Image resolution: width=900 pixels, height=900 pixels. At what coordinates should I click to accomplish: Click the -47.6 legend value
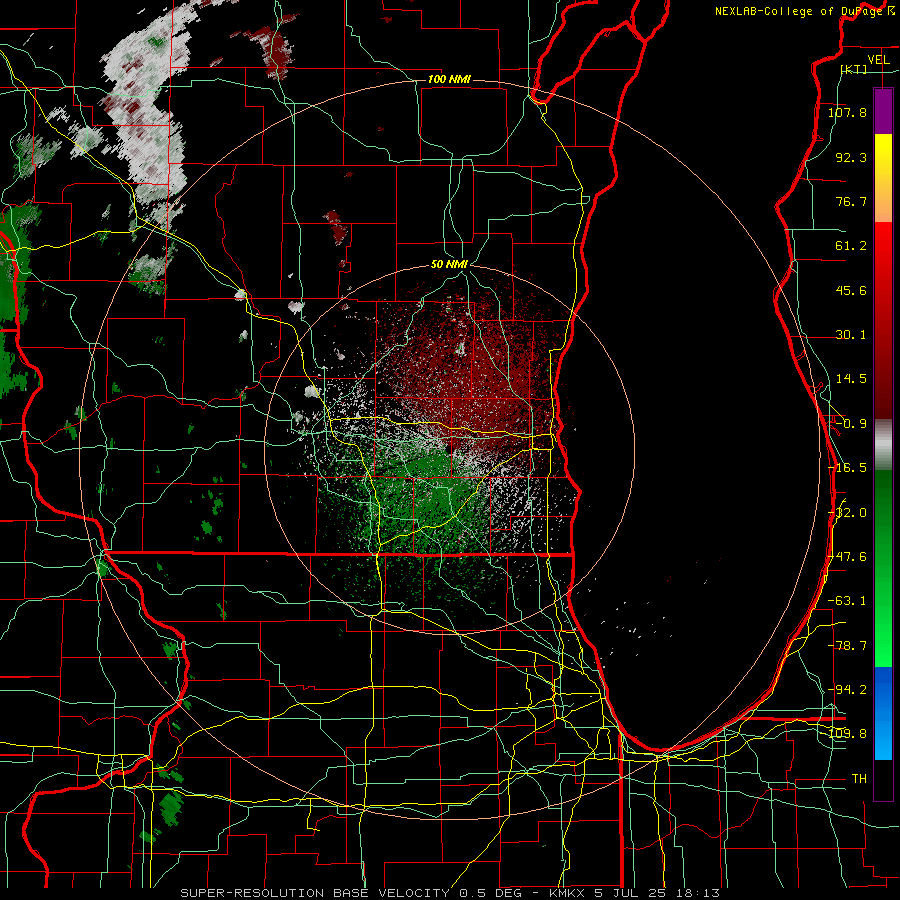coord(847,557)
